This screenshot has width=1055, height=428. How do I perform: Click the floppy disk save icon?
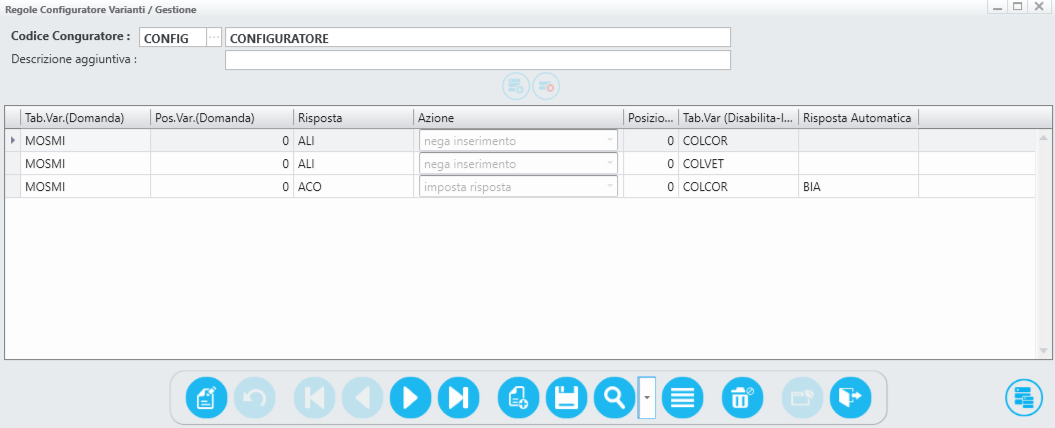pos(567,398)
